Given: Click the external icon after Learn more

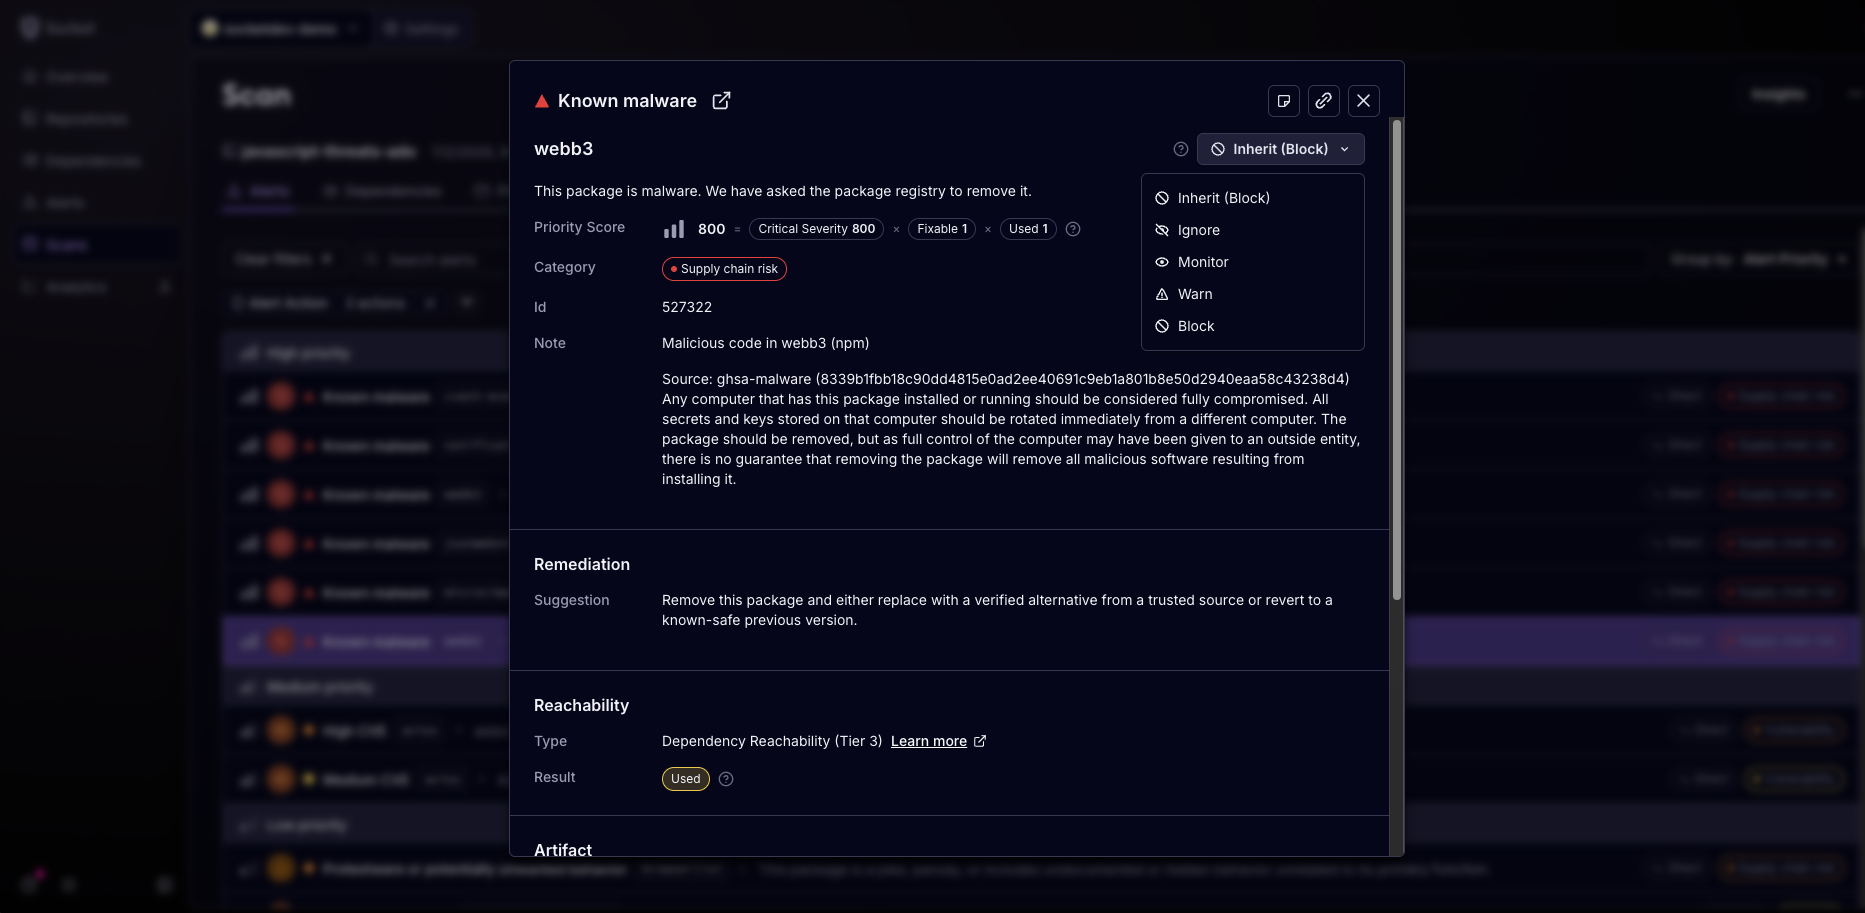Looking at the screenshot, I should pyautogui.click(x=980, y=741).
